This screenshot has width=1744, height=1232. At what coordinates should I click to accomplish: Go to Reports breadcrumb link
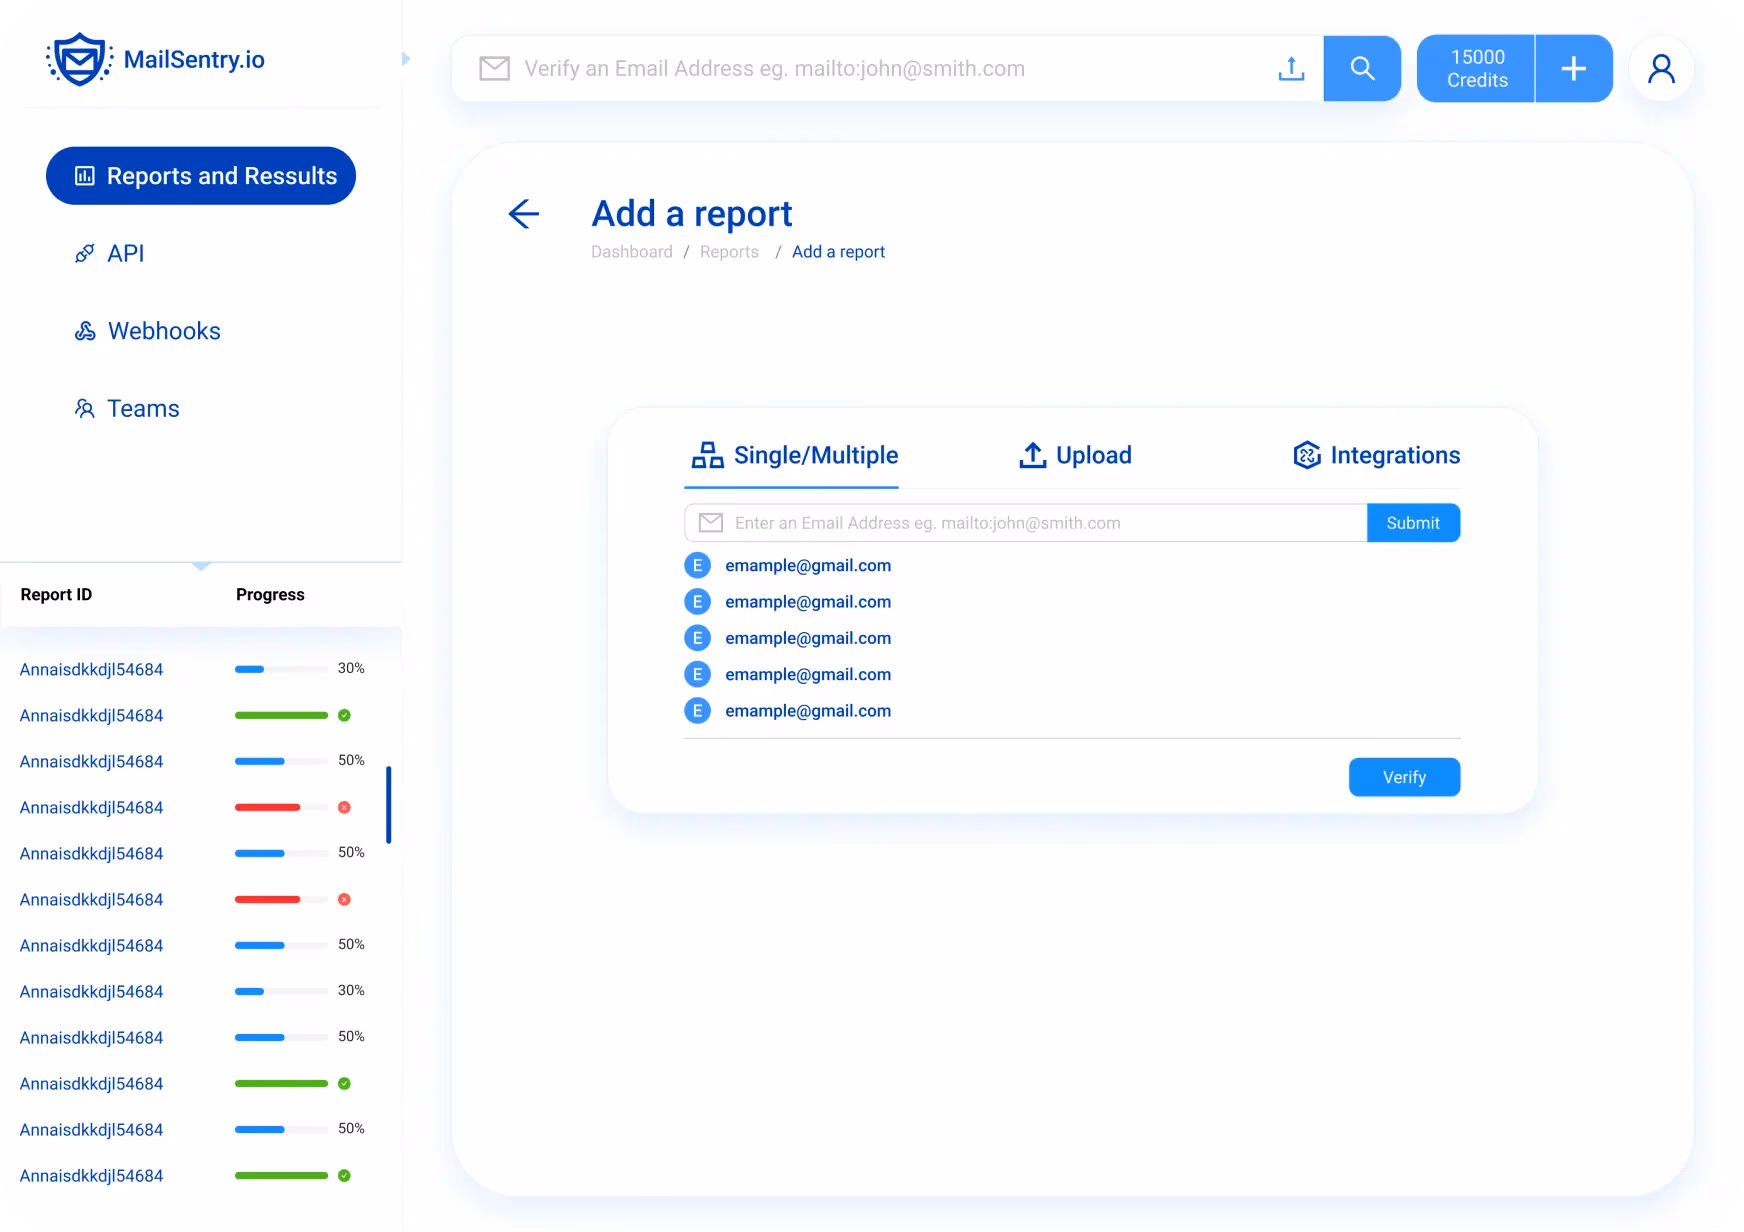click(x=729, y=252)
